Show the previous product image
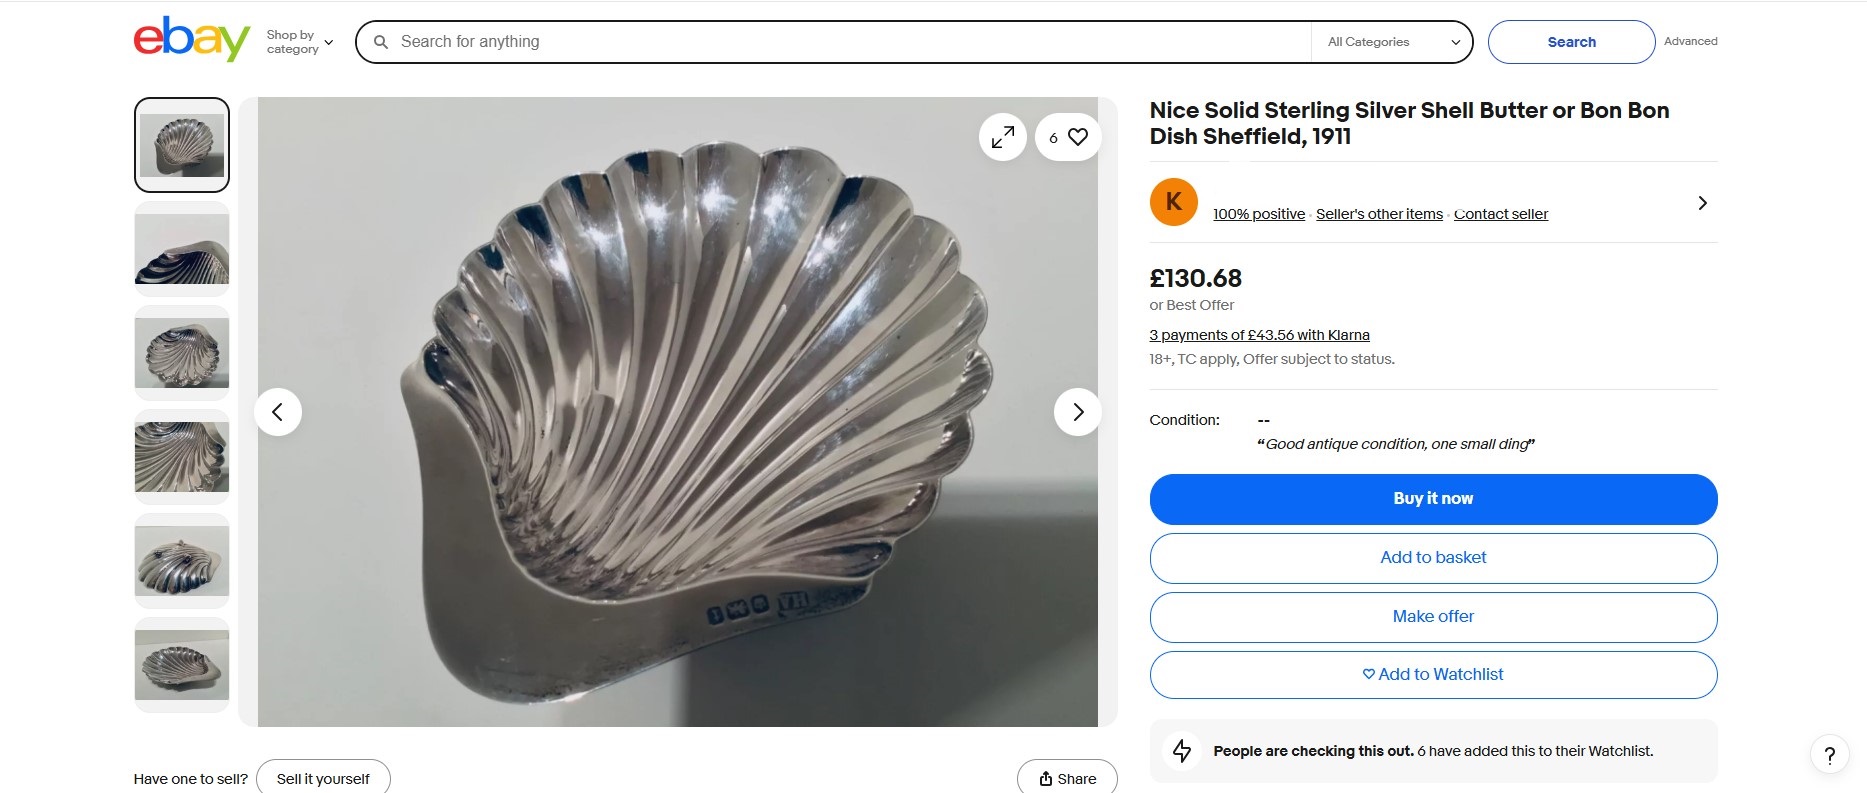Screen dimensions: 1867x793 click(278, 412)
